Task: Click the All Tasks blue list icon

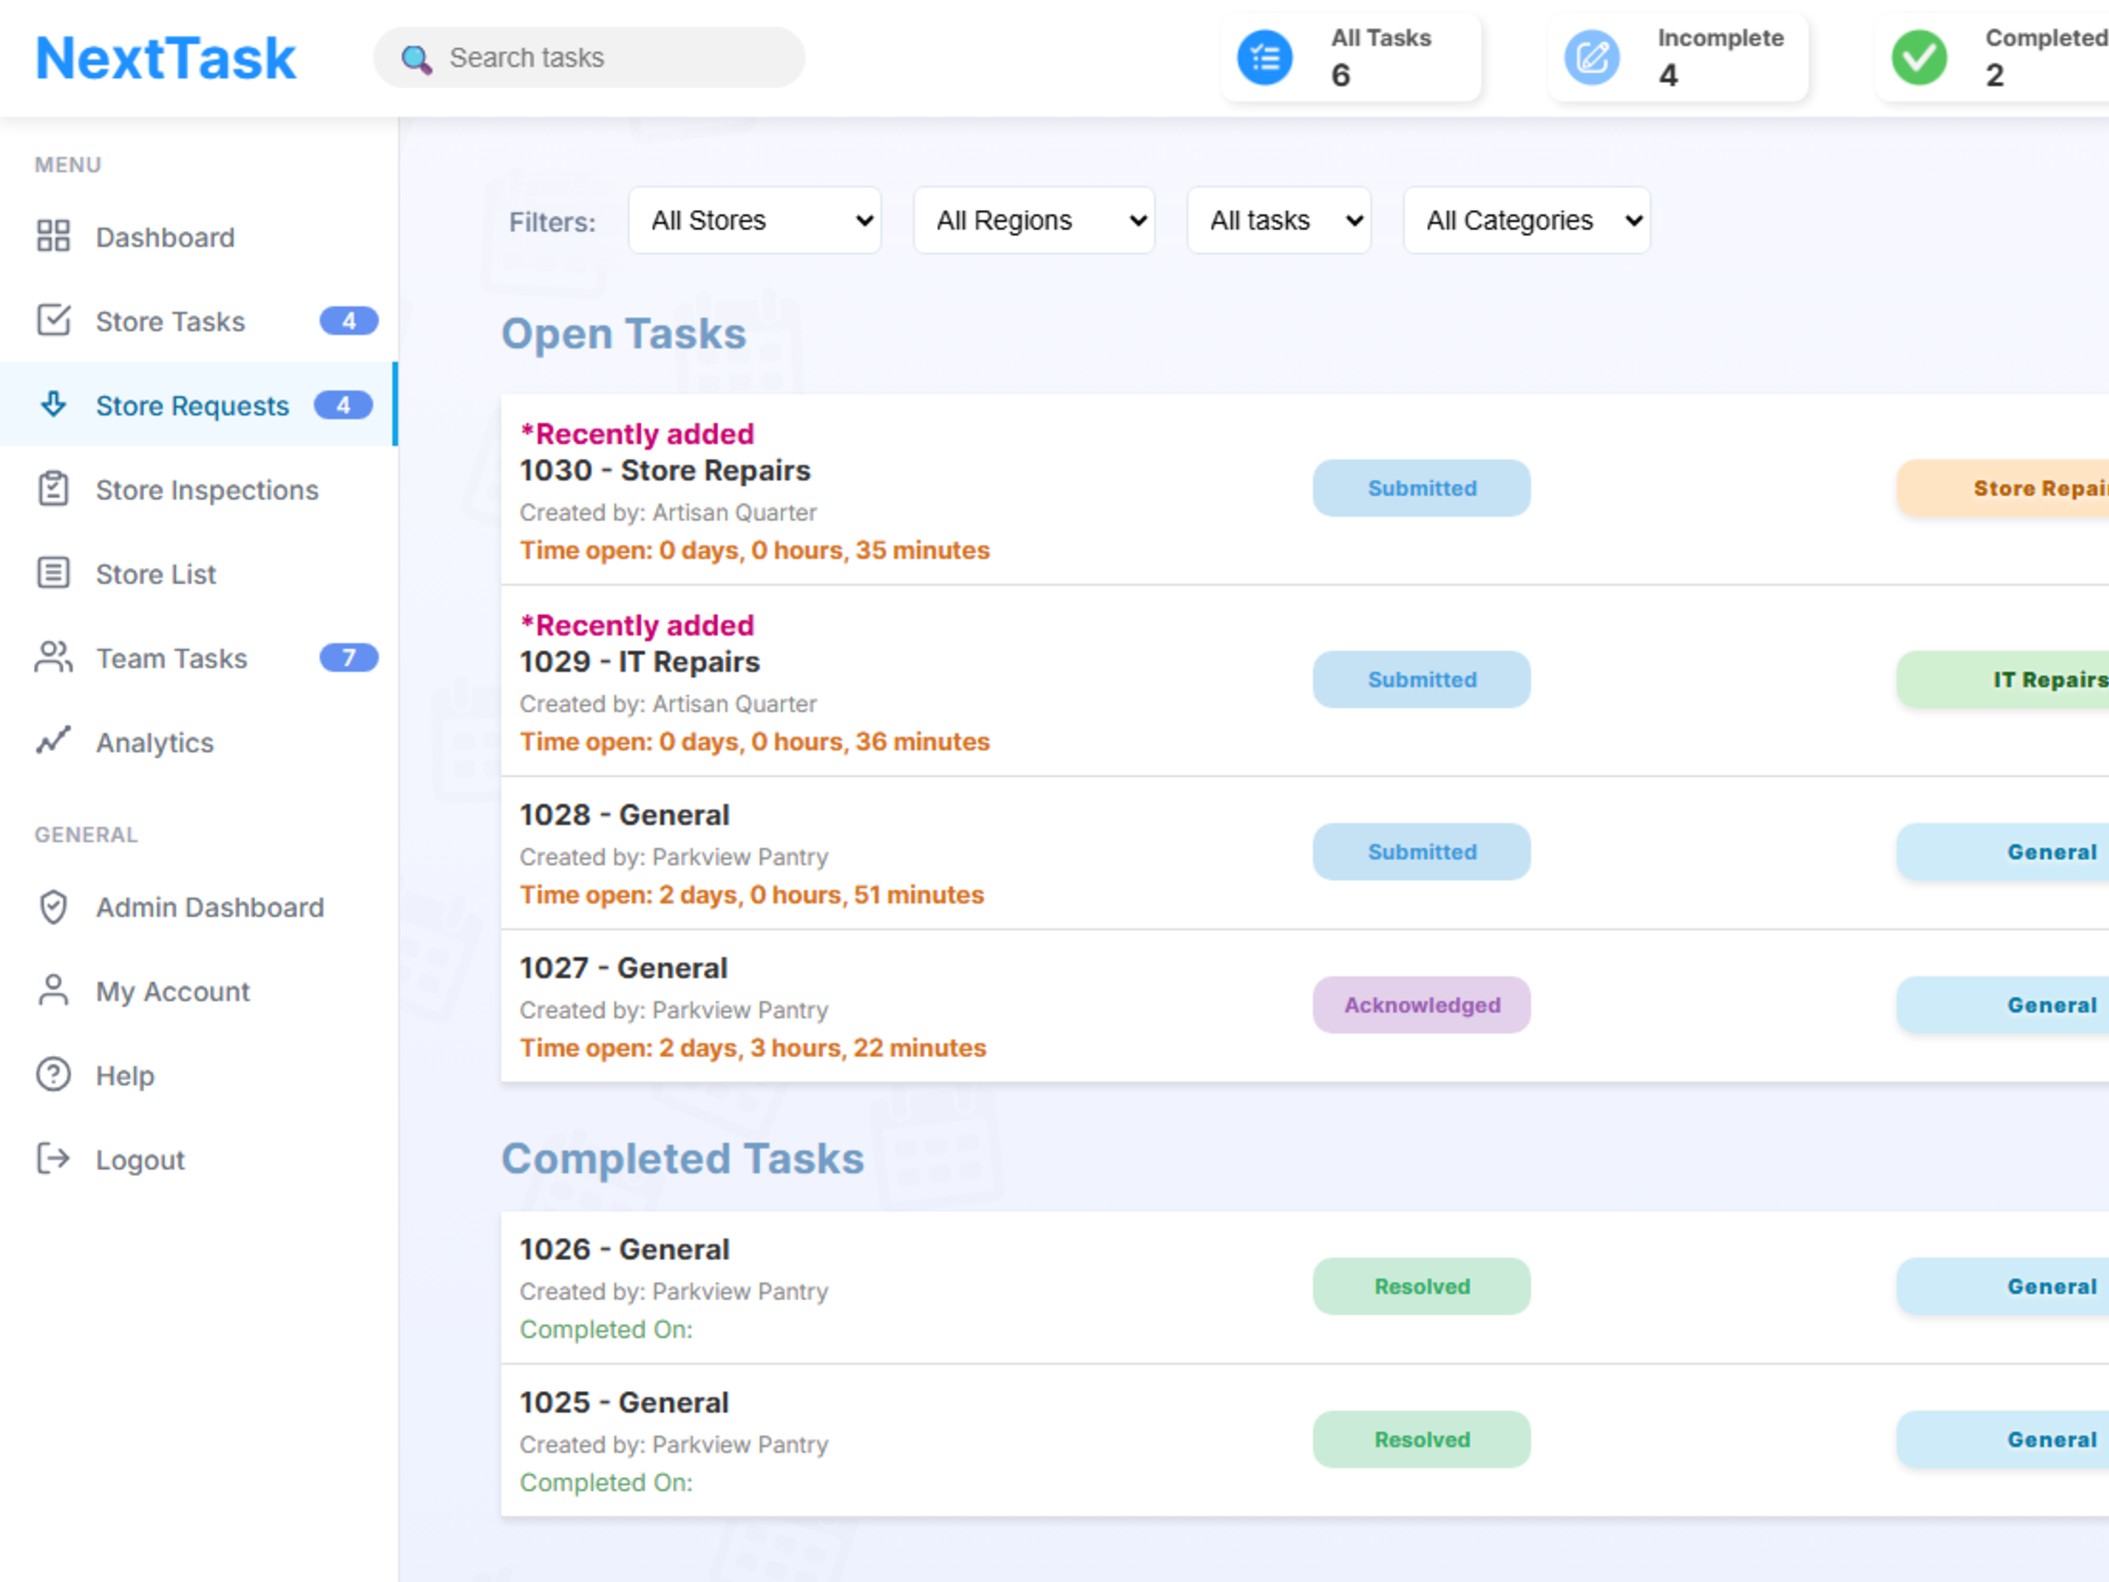Action: click(1264, 57)
